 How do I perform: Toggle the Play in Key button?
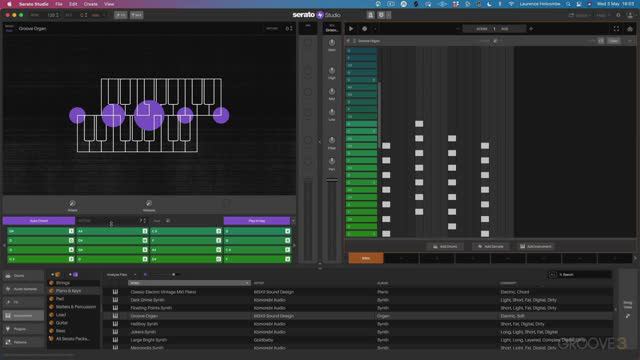click(257, 221)
